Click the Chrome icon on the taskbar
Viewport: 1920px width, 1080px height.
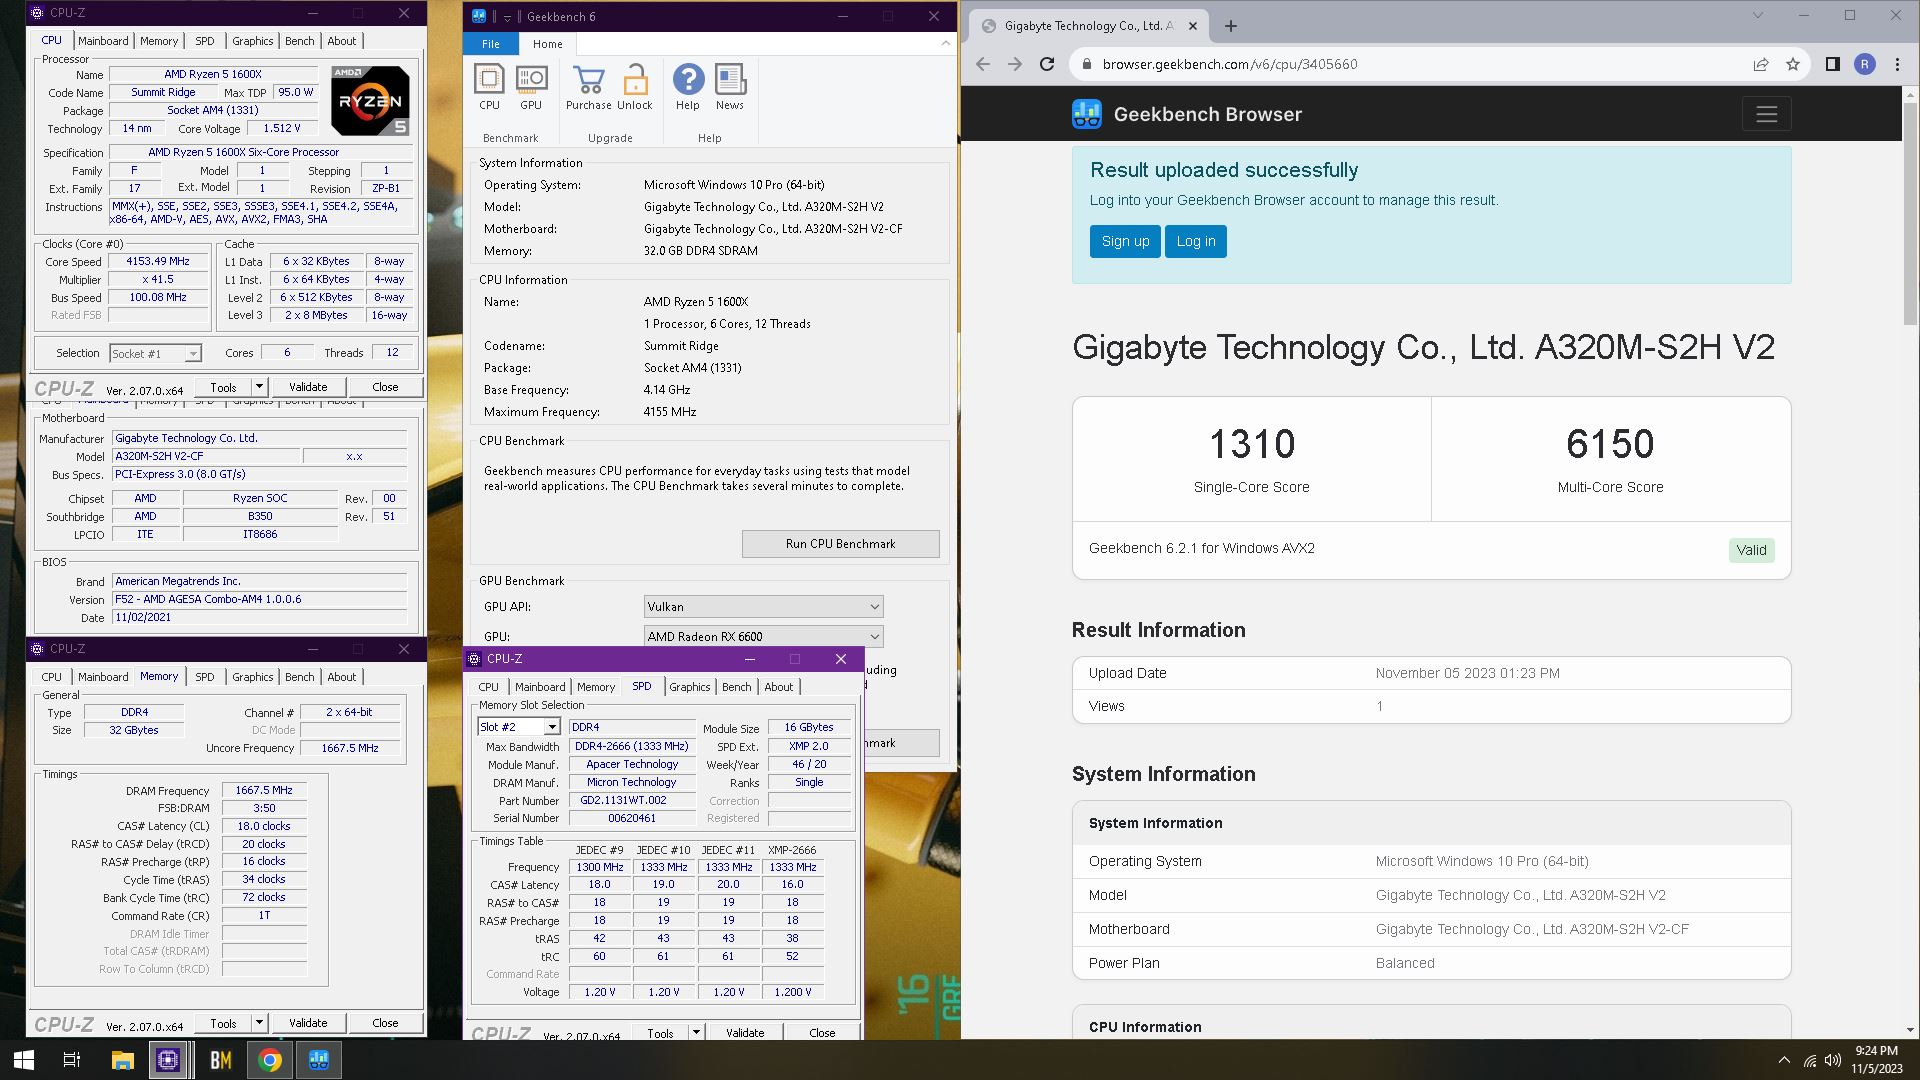coord(270,1060)
